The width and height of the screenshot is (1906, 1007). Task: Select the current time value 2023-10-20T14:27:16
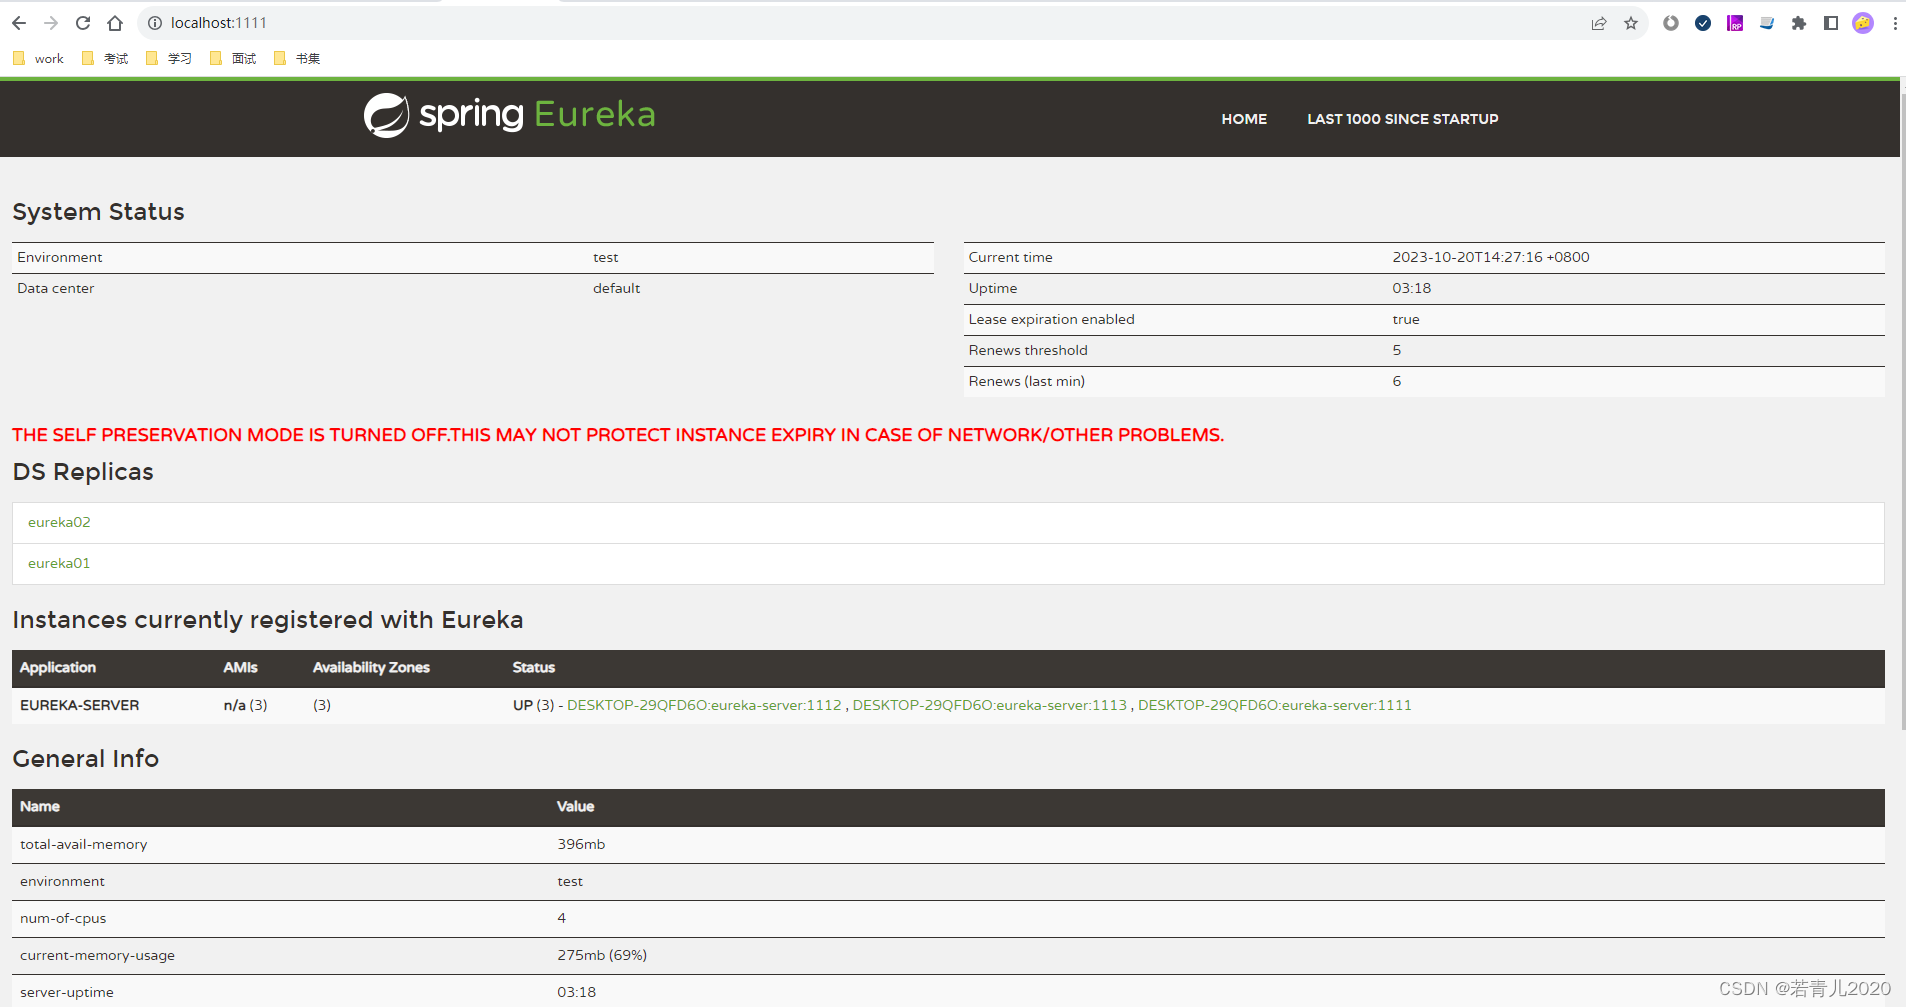[x=1491, y=257]
